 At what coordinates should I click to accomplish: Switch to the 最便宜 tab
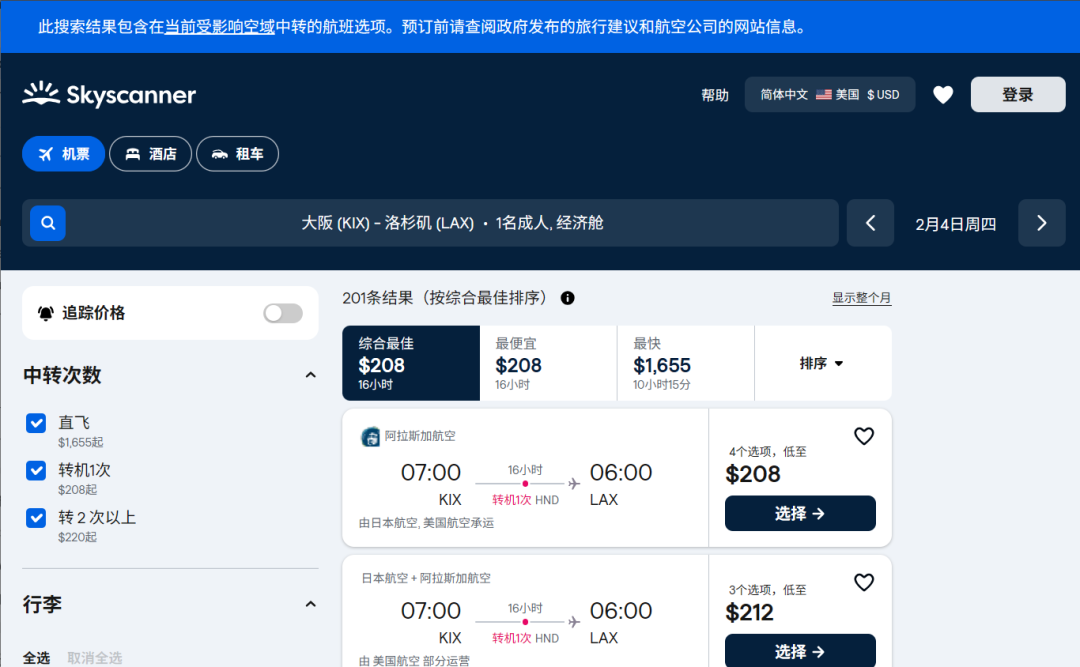coord(548,363)
